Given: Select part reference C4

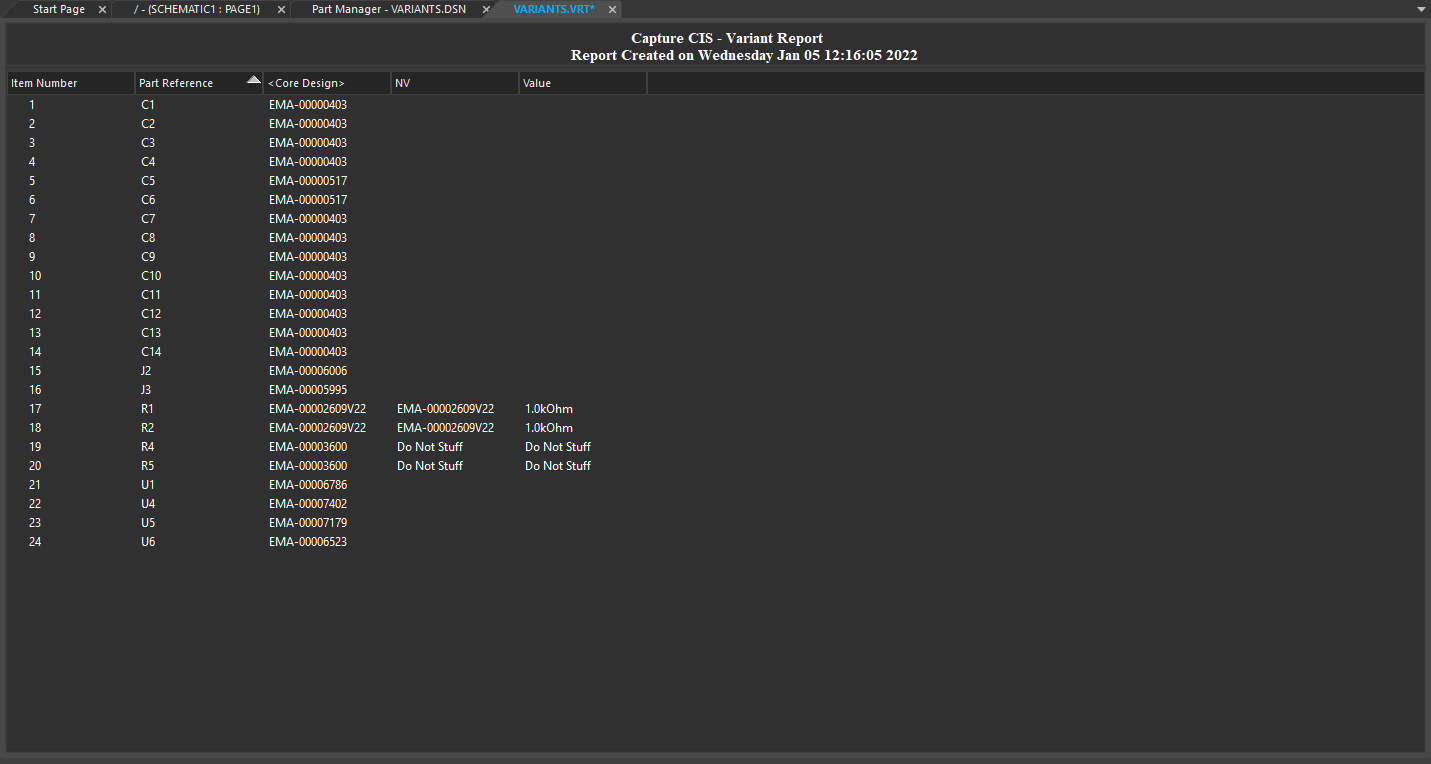Looking at the screenshot, I should (148, 161).
